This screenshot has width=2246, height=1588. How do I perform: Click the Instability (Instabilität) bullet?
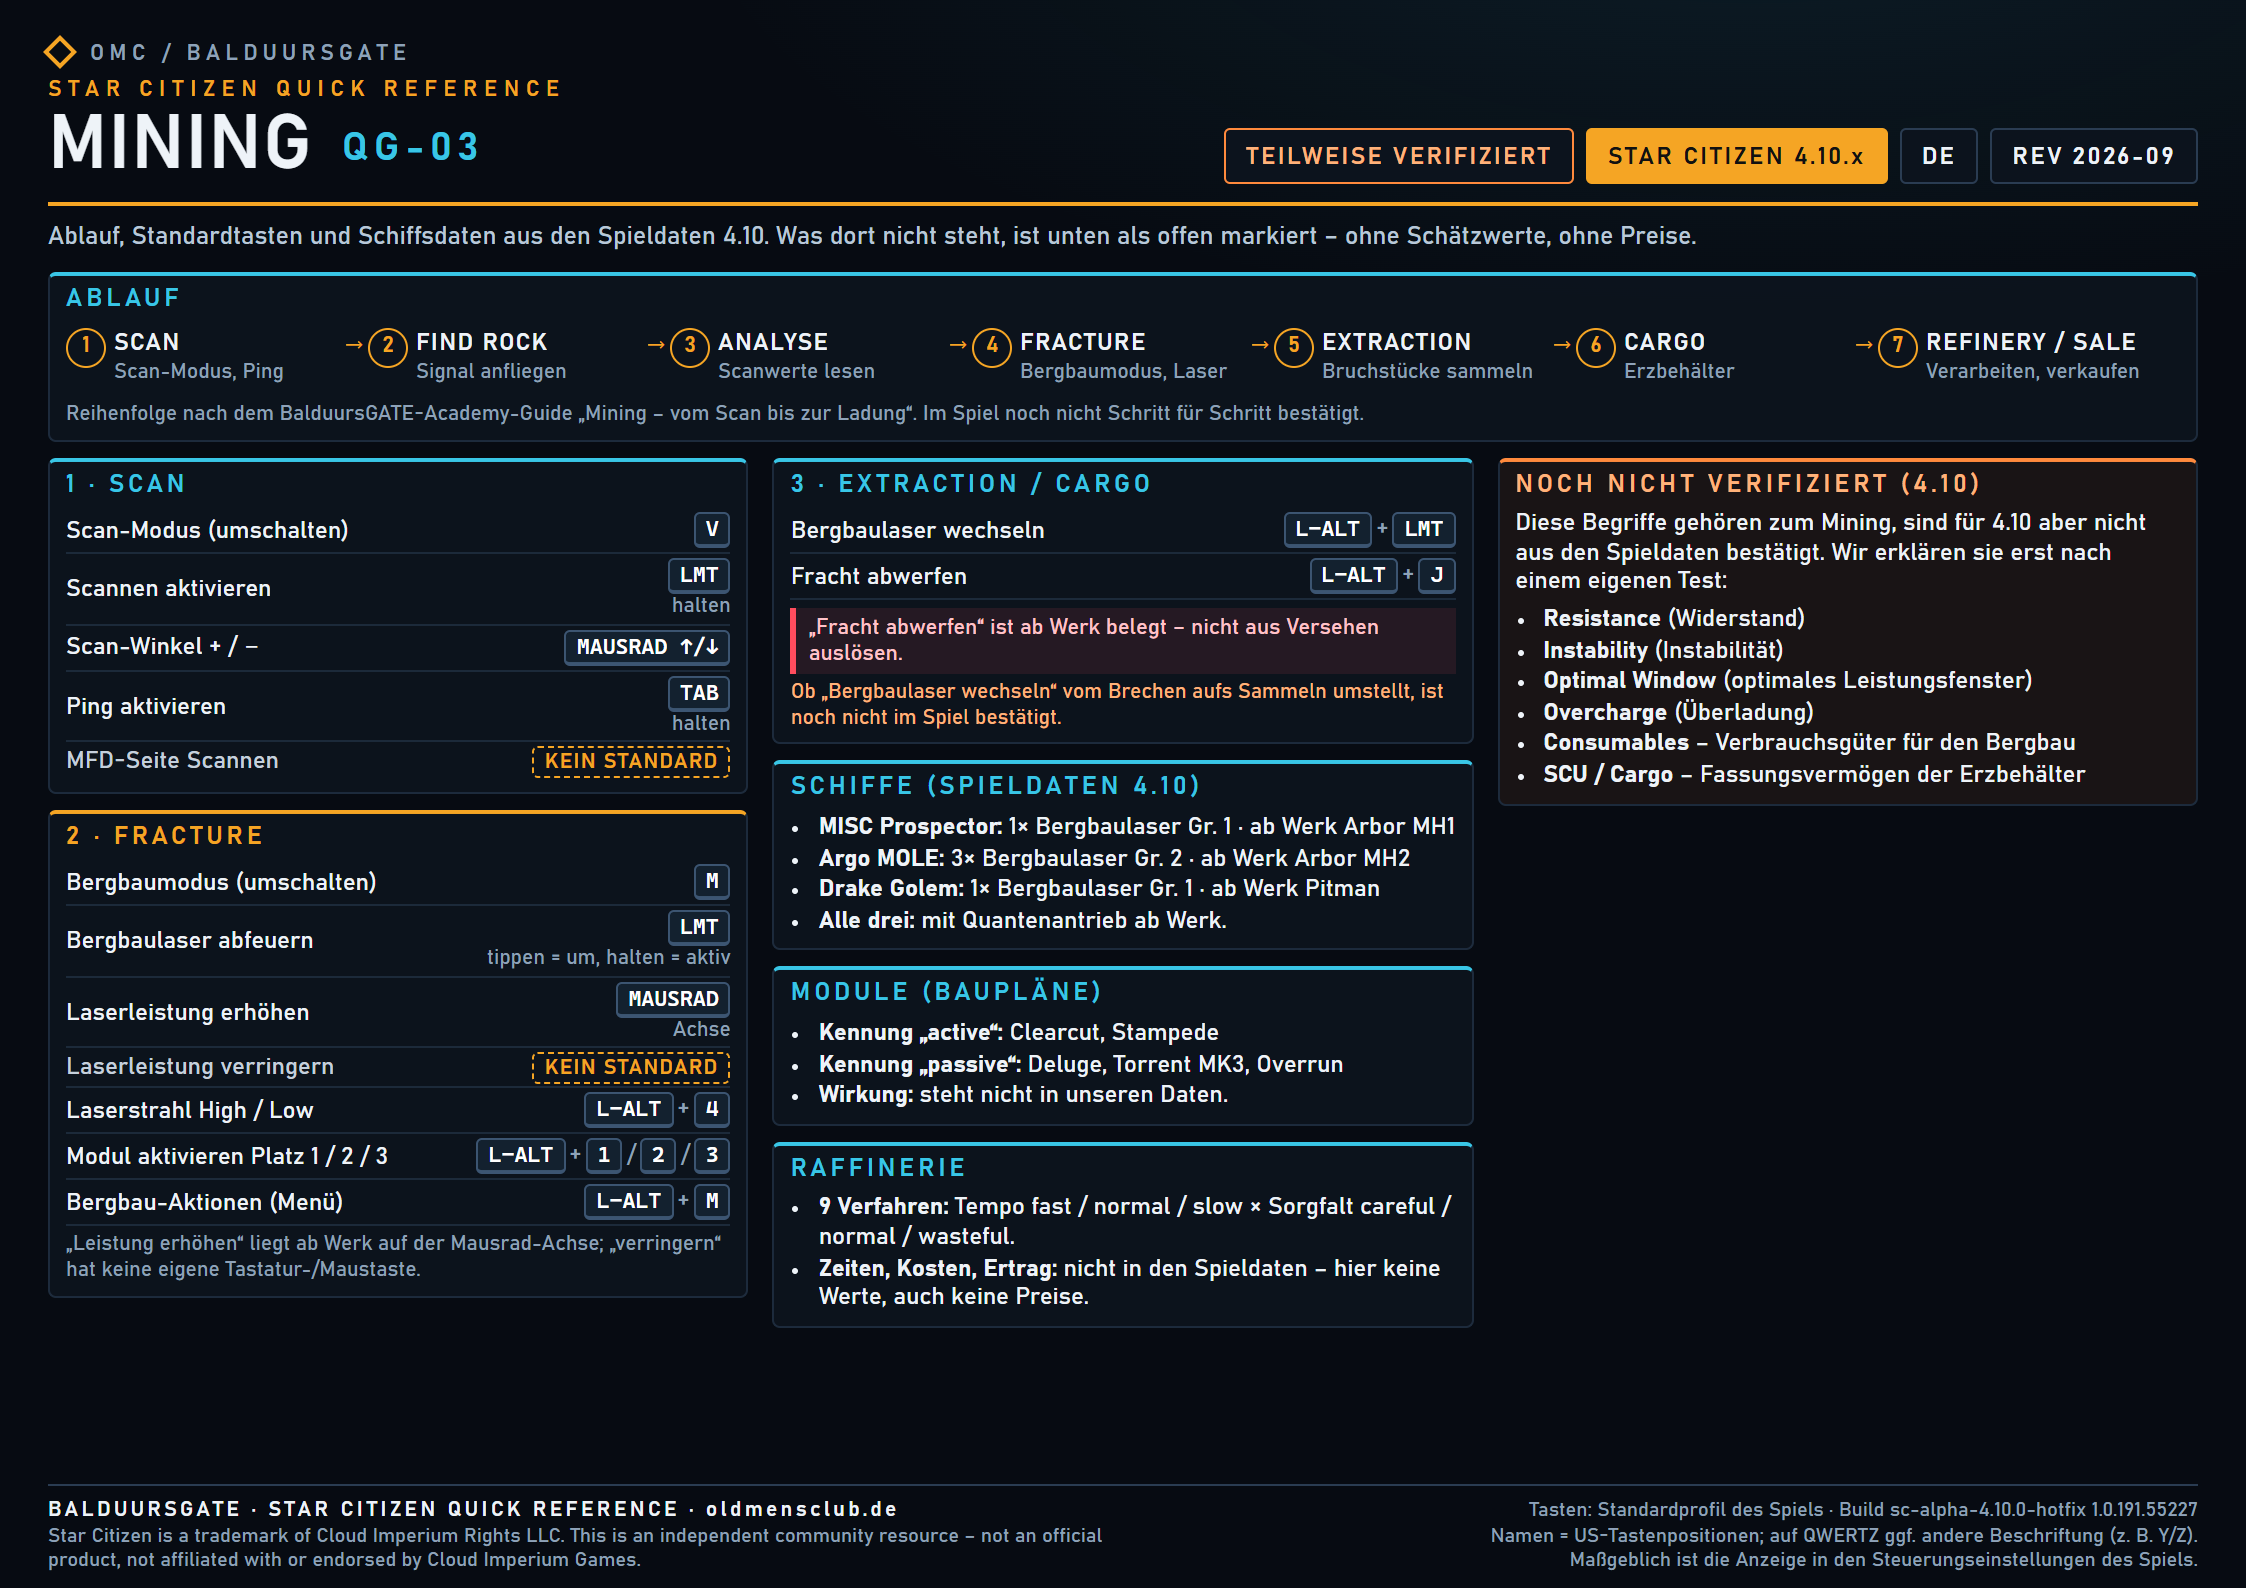(x=1663, y=650)
